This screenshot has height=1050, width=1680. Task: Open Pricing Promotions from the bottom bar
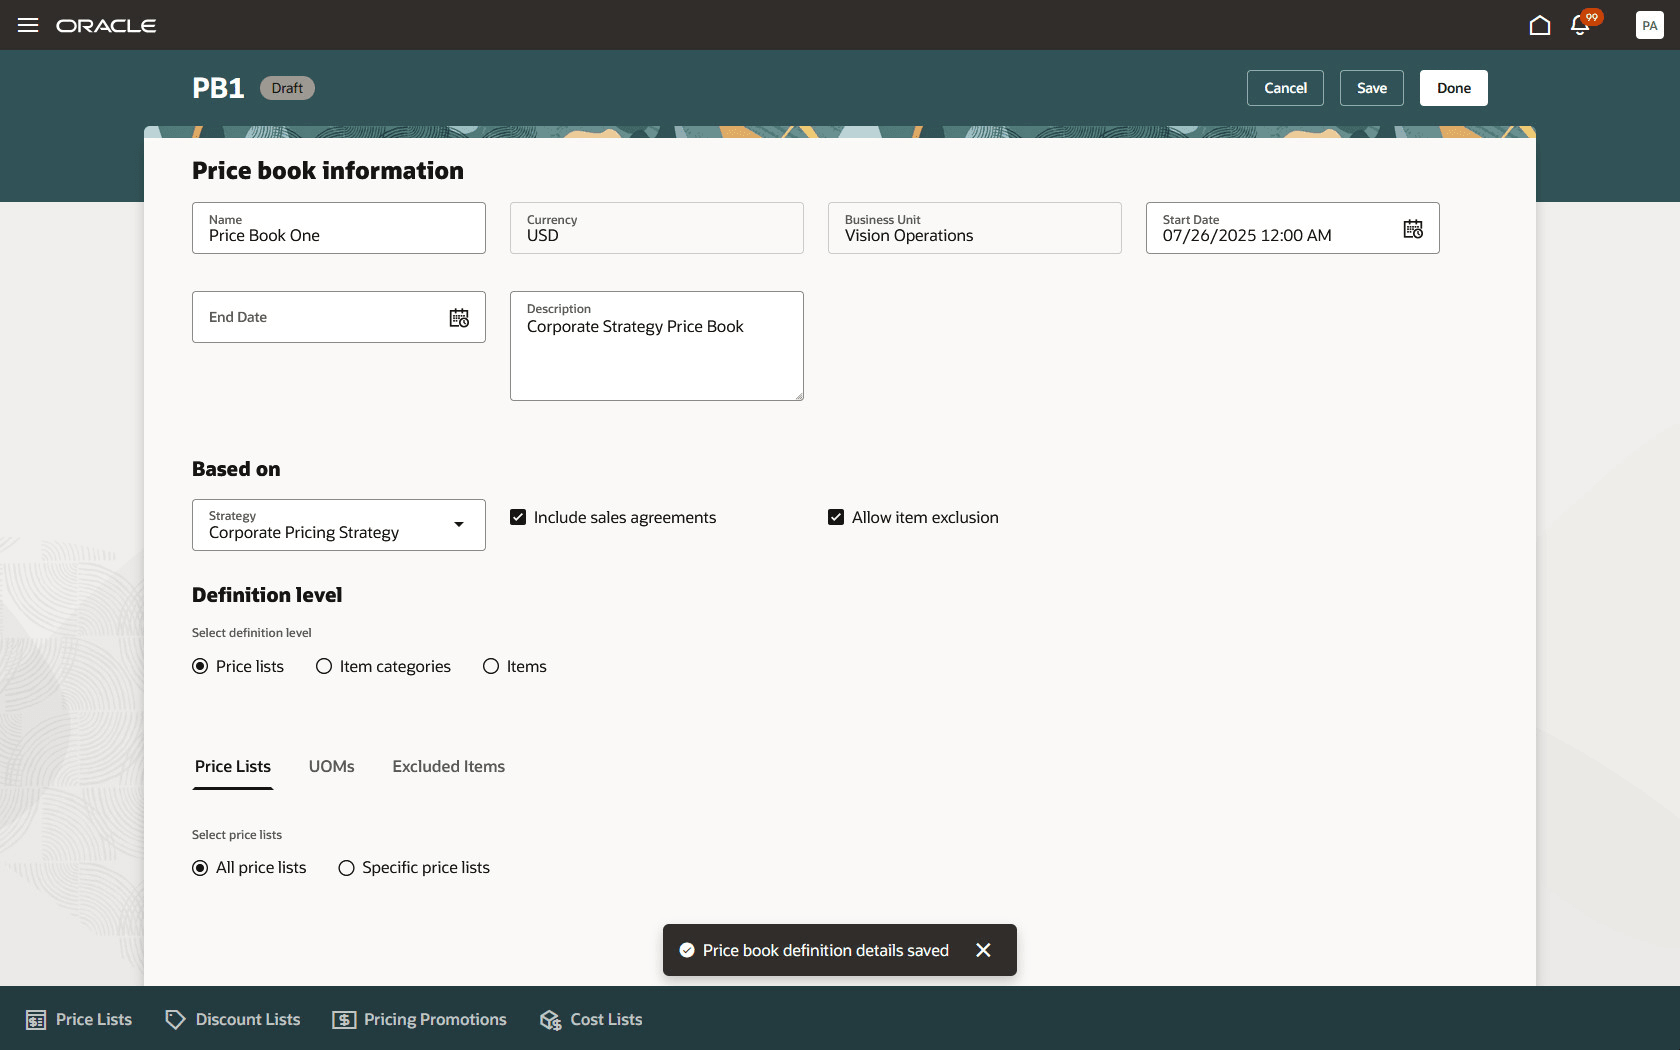click(419, 1019)
